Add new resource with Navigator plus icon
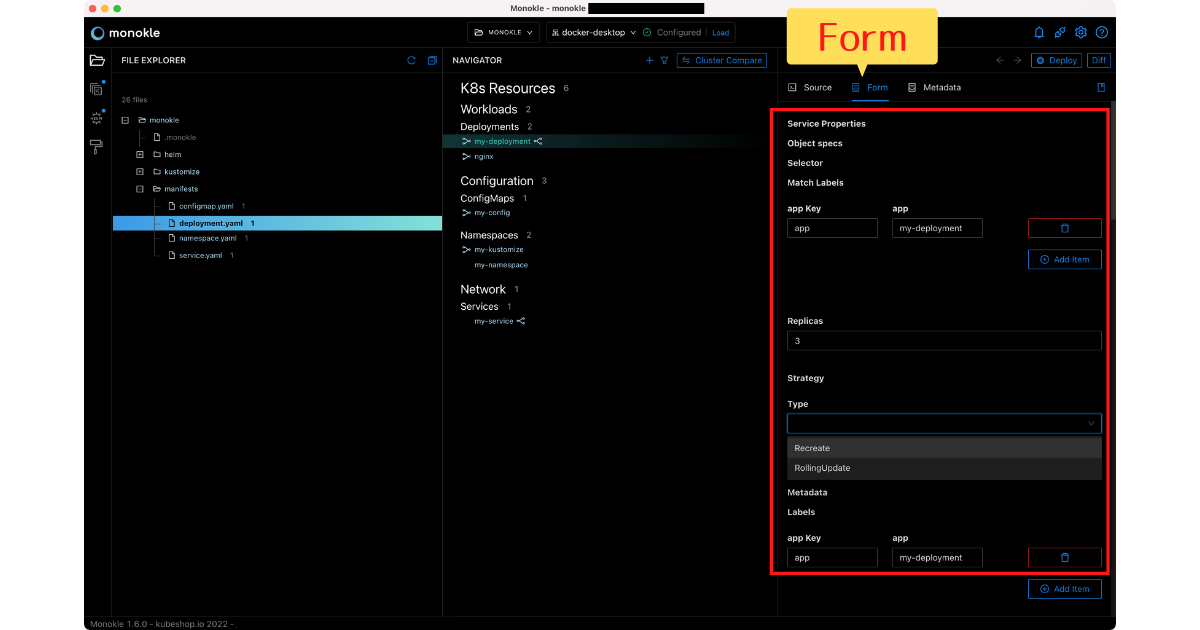Image resolution: width=1200 pixels, height=630 pixels. (x=649, y=60)
